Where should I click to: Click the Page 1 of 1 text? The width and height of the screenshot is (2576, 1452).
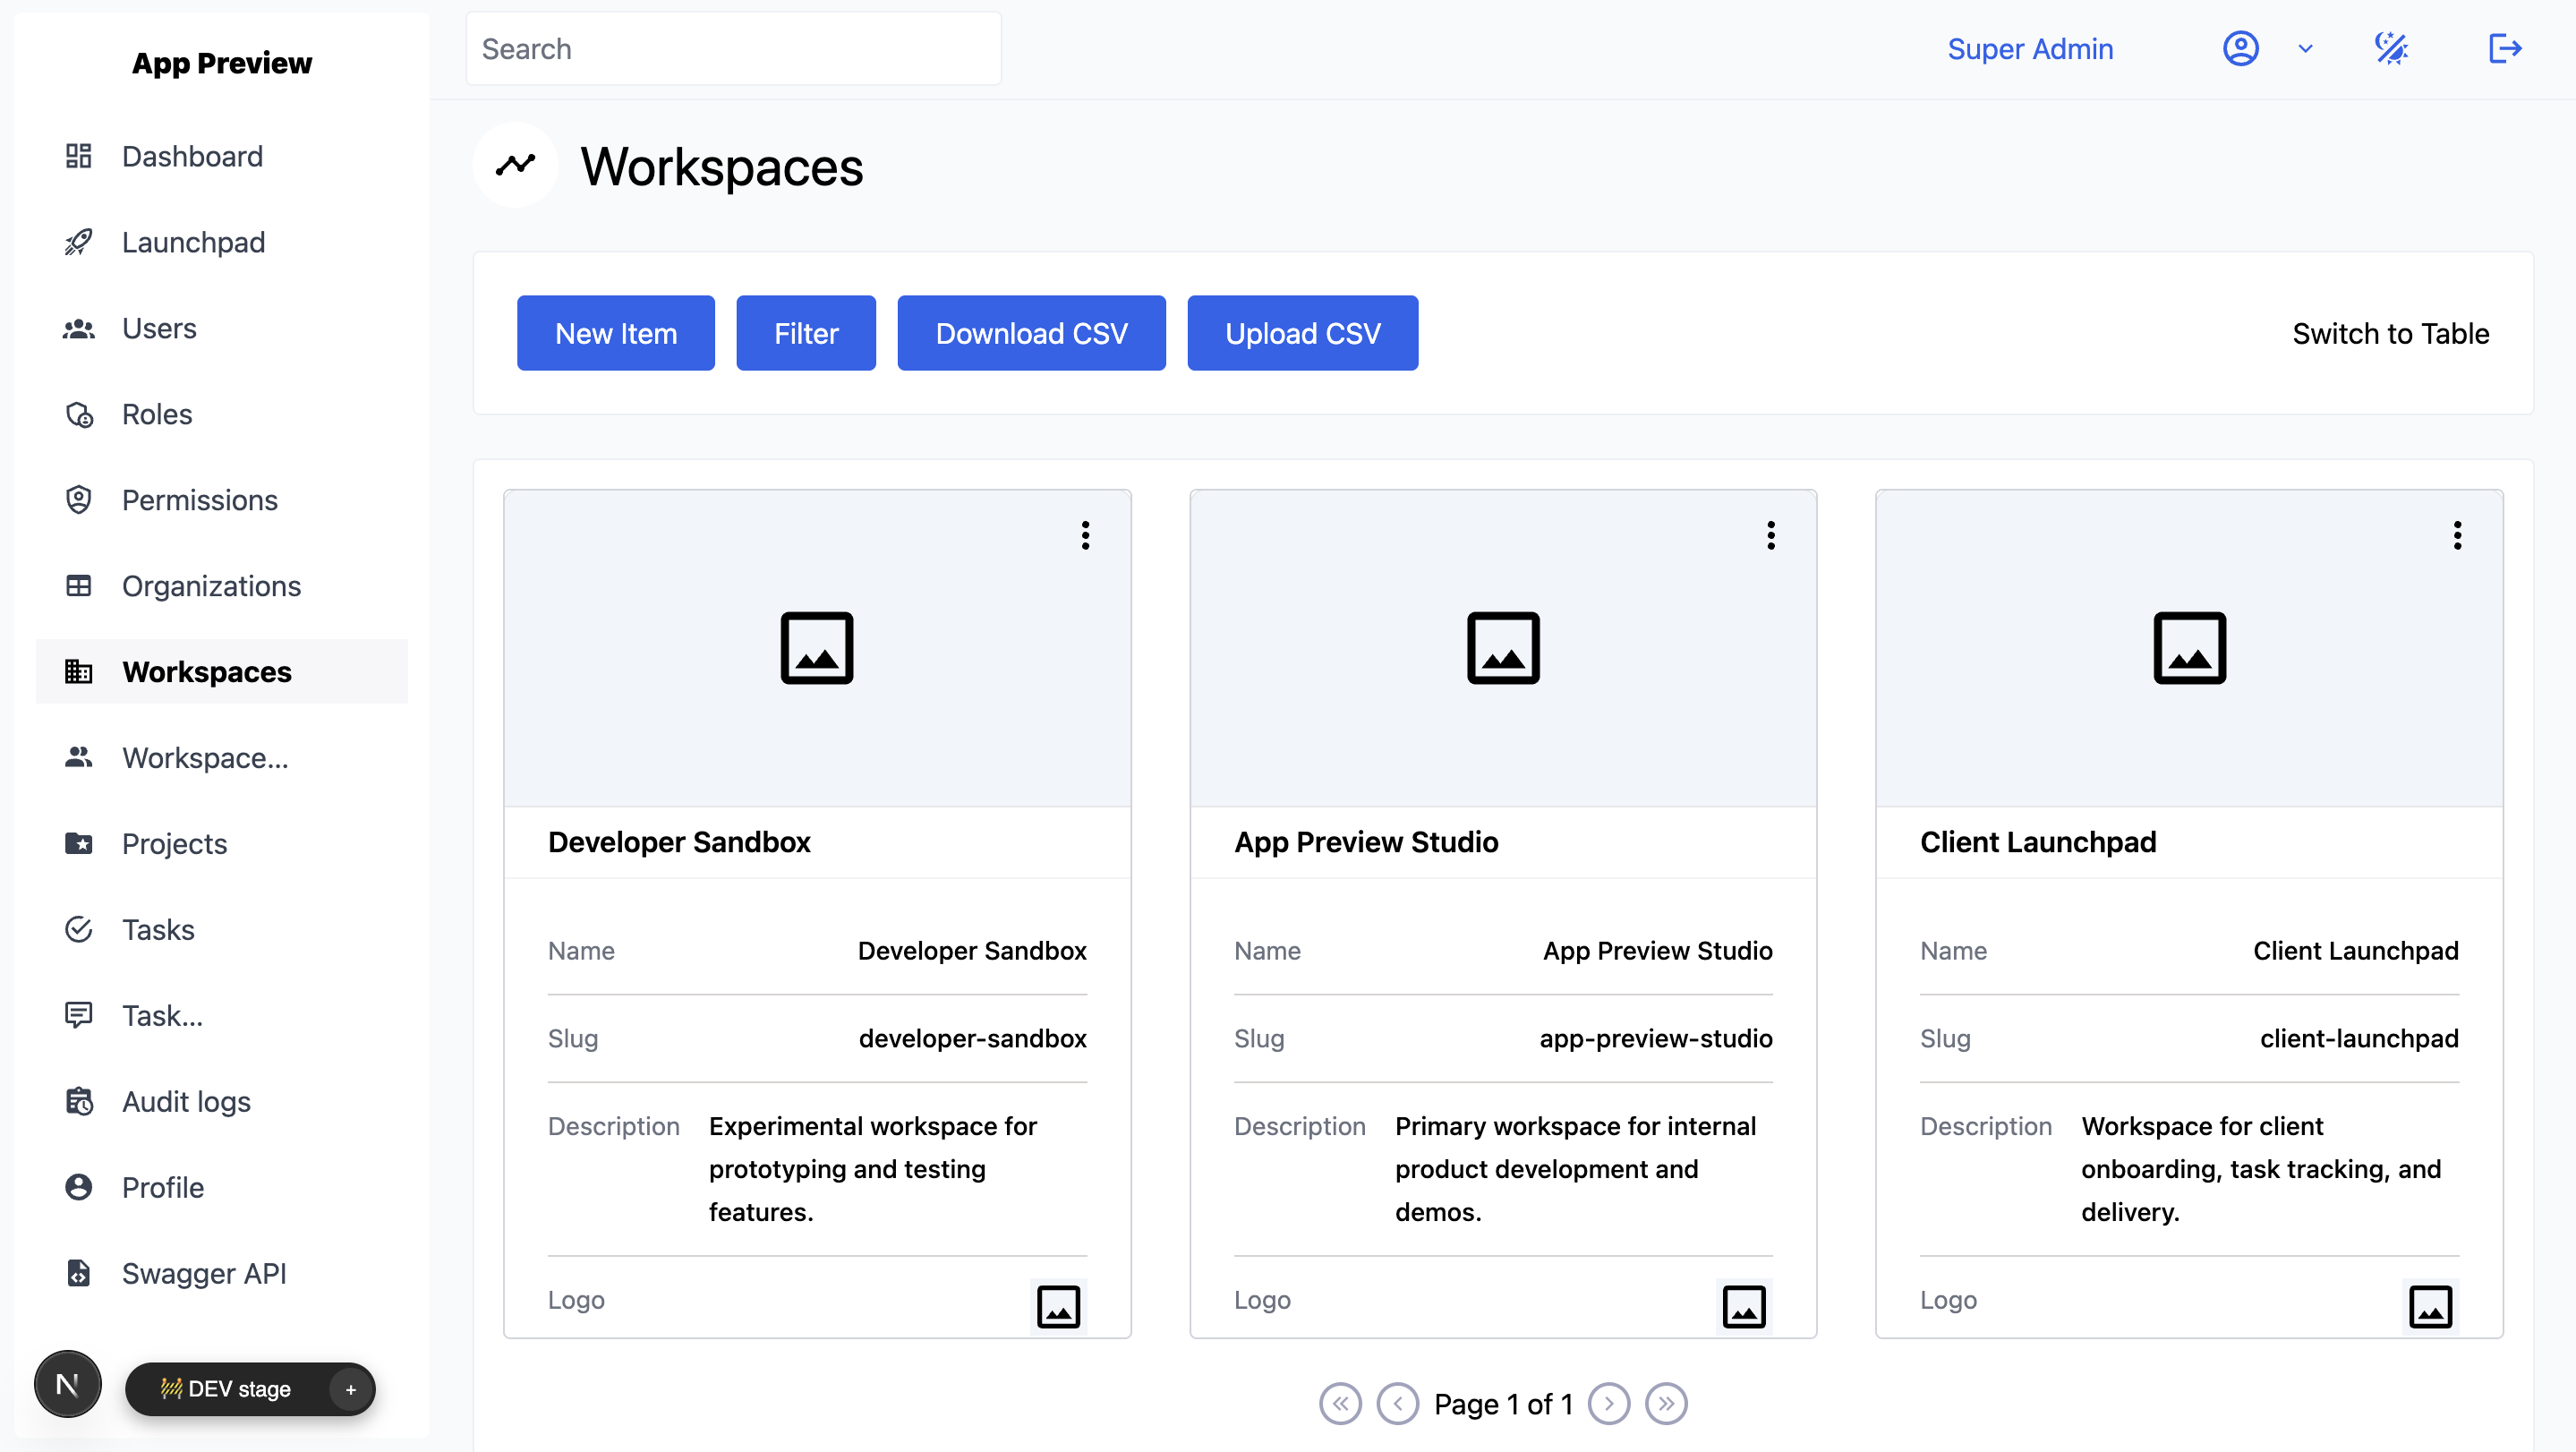tap(1503, 1404)
